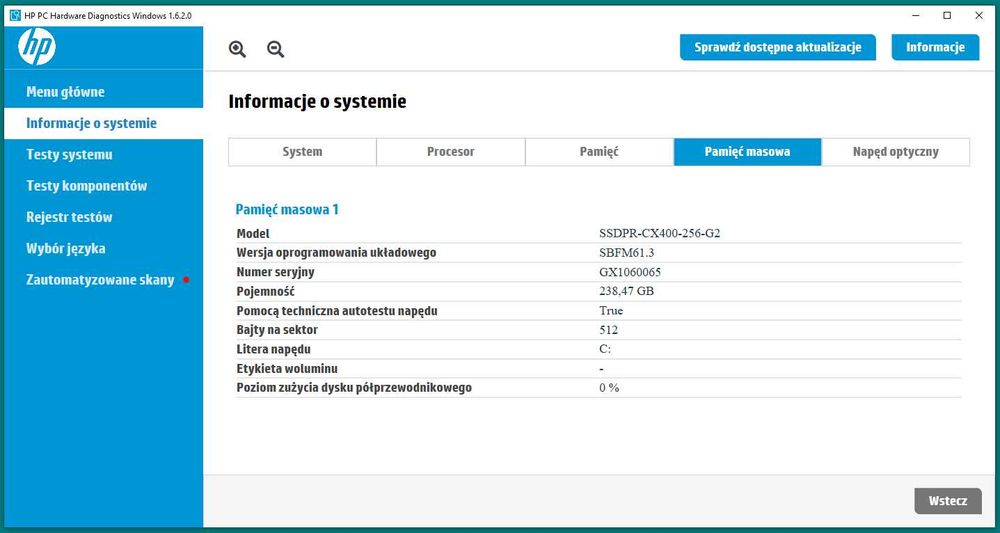Click the Pojemność label

click(266, 291)
